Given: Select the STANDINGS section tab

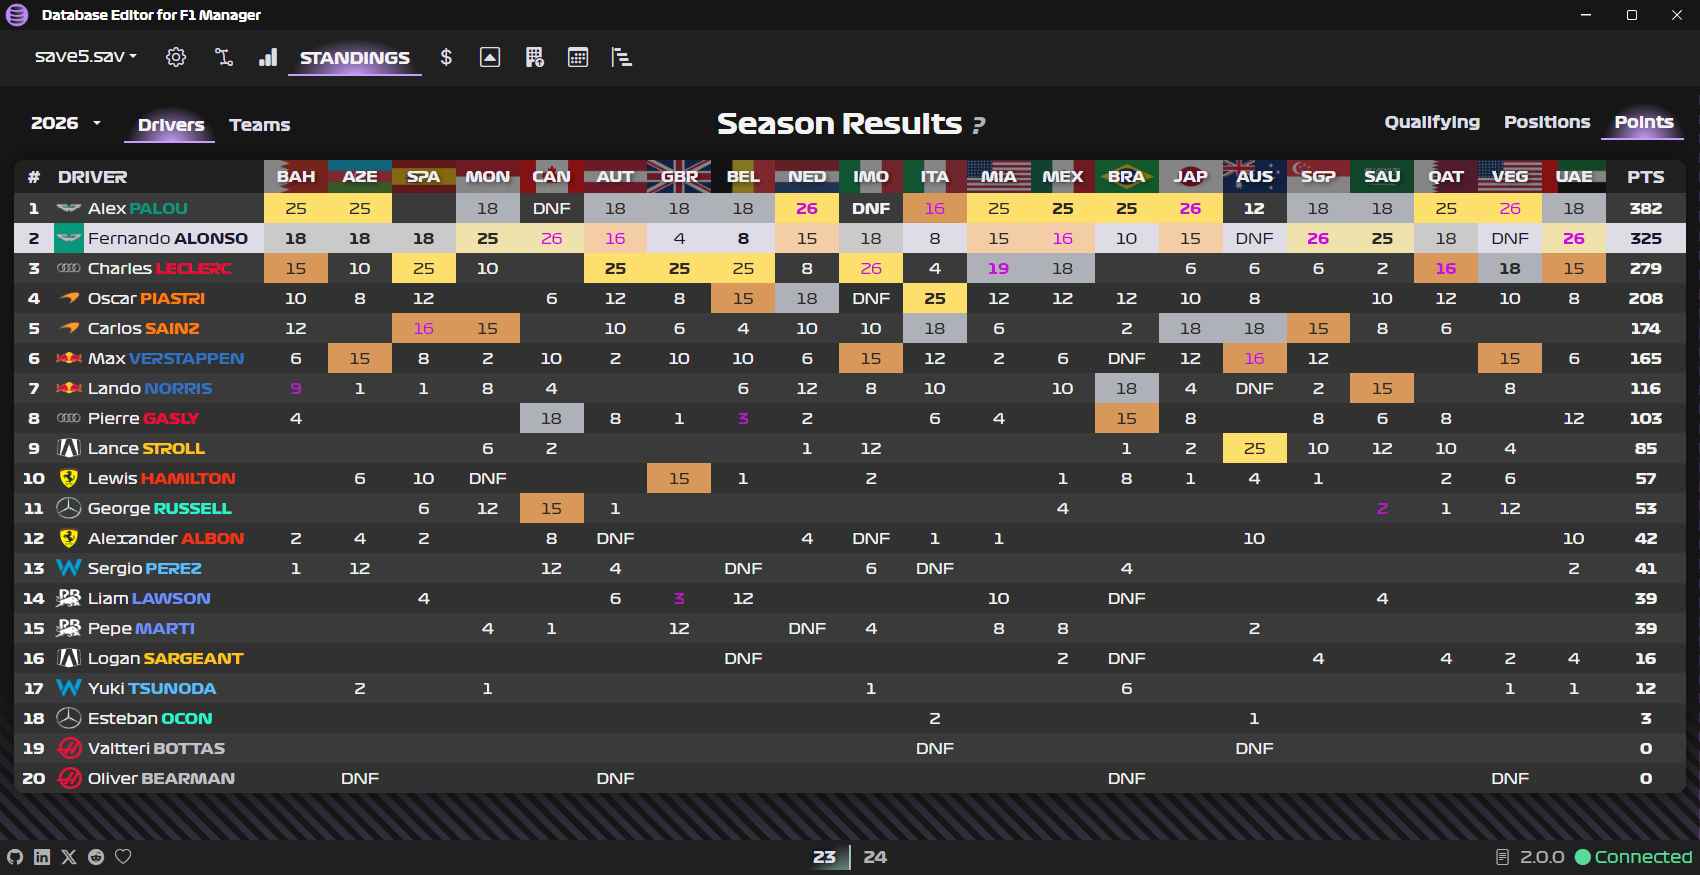Looking at the screenshot, I should 355,58.
